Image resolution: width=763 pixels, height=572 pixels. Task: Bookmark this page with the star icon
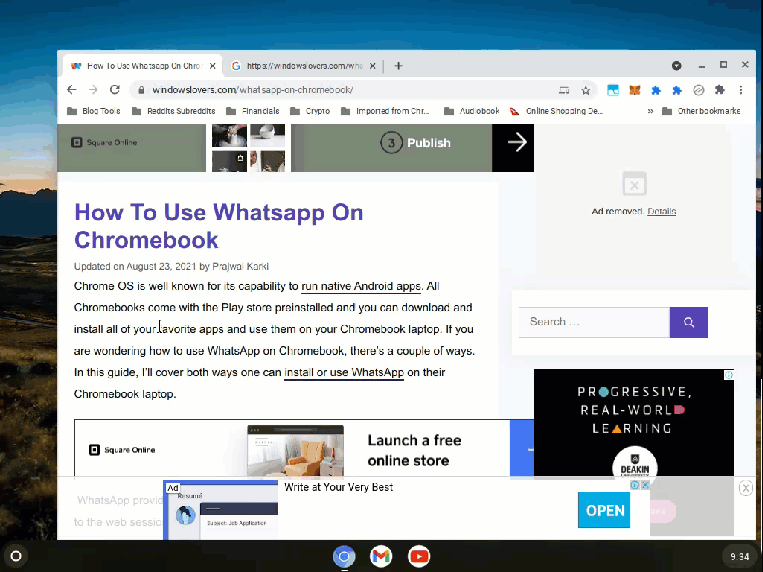pos(585,90)
